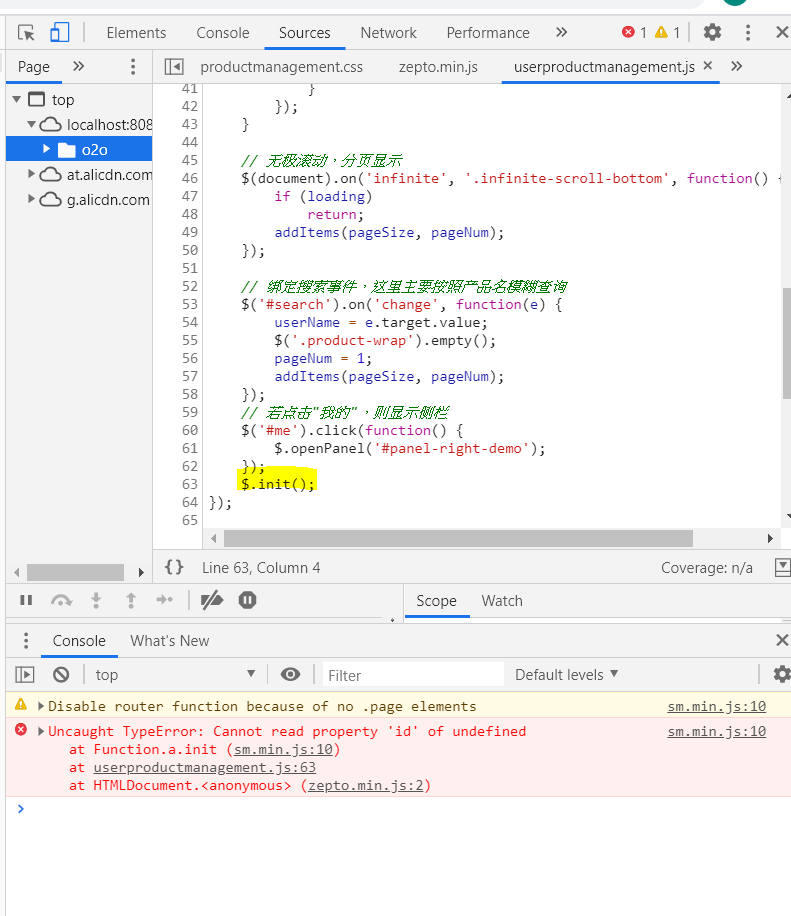Show more DevTools tabs chevron
The width and height of the screenshot is (791, 916).
[x=561, y=32]
